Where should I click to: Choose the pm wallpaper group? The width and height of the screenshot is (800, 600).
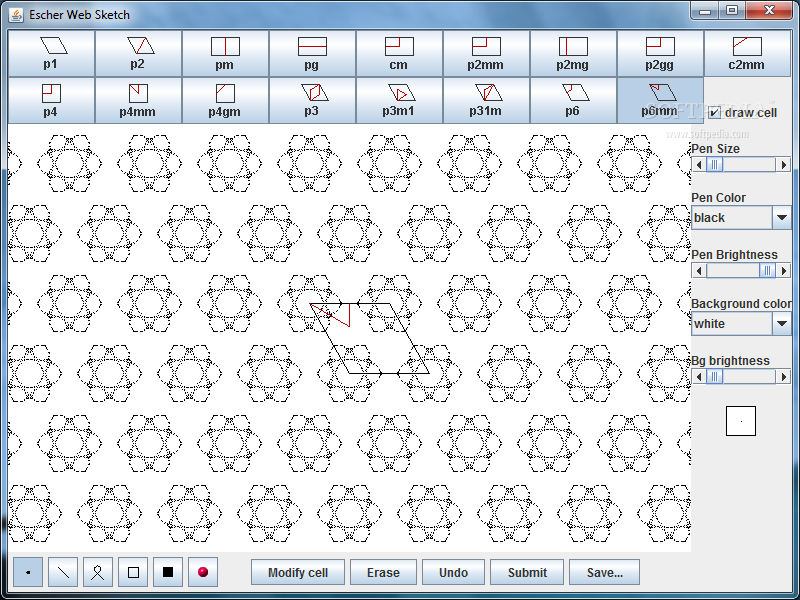pos(226,54)
